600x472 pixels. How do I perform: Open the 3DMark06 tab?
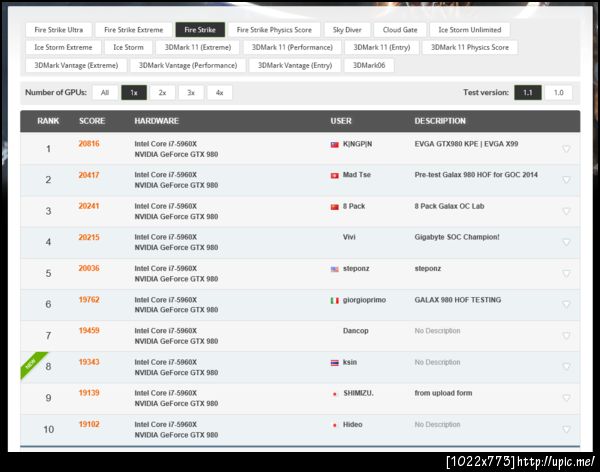coord(369,65)
